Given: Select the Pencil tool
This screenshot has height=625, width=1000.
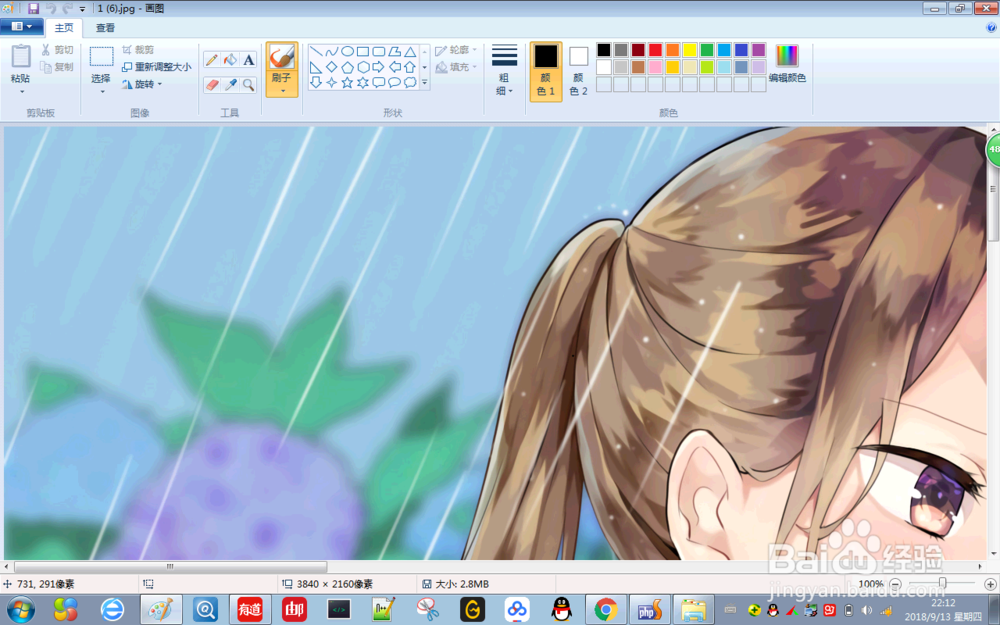Looking at the screenshot, I should click(212, 60).
